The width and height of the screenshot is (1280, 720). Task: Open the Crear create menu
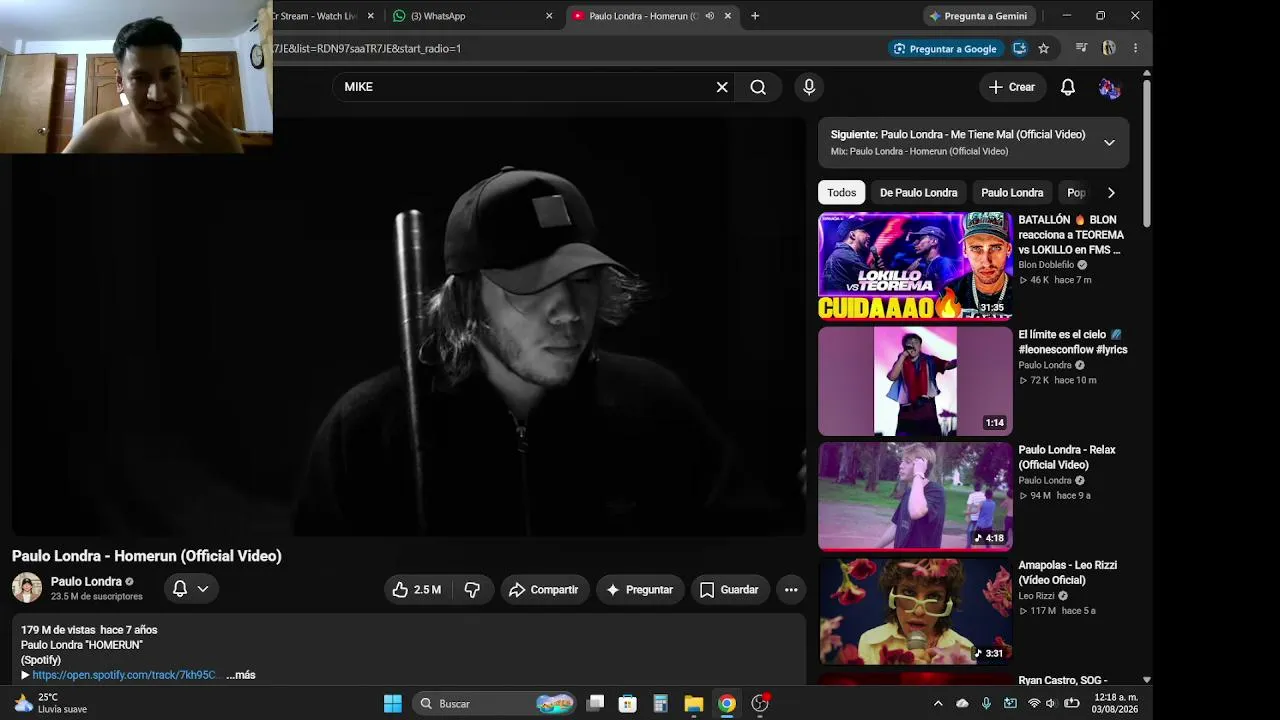1012,87
